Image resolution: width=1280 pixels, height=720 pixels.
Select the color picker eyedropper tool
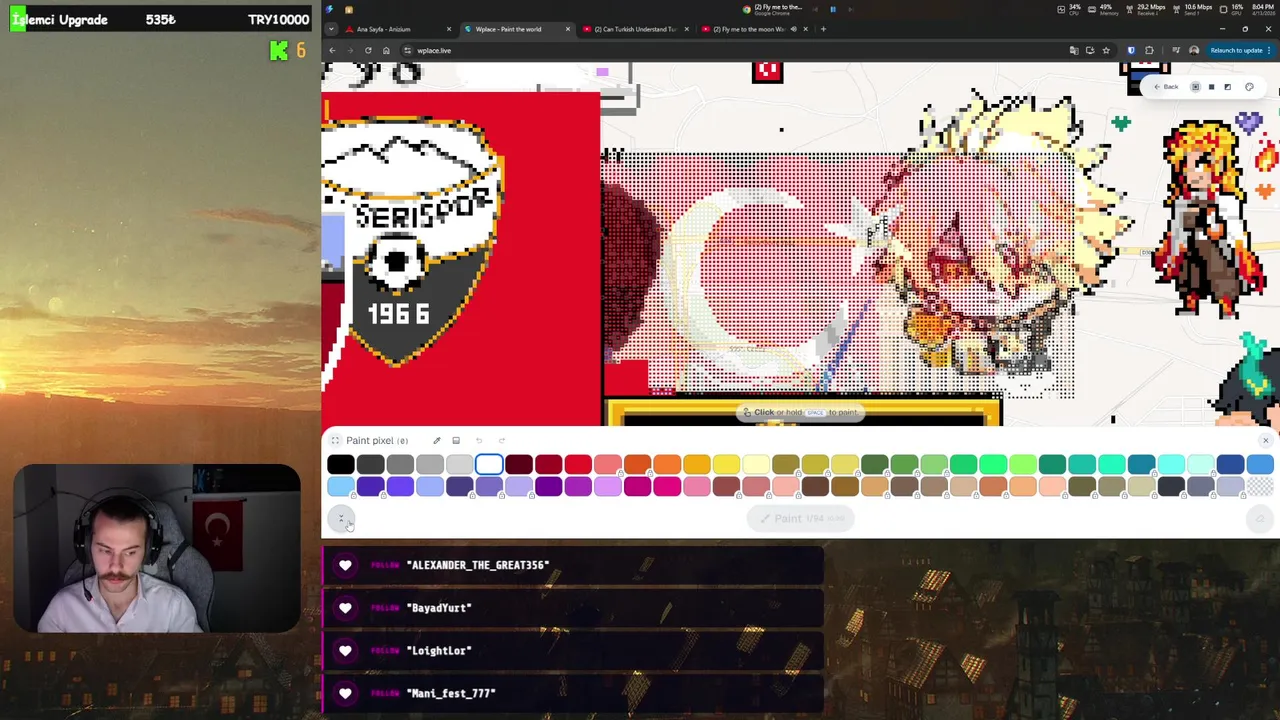[436, 440]
